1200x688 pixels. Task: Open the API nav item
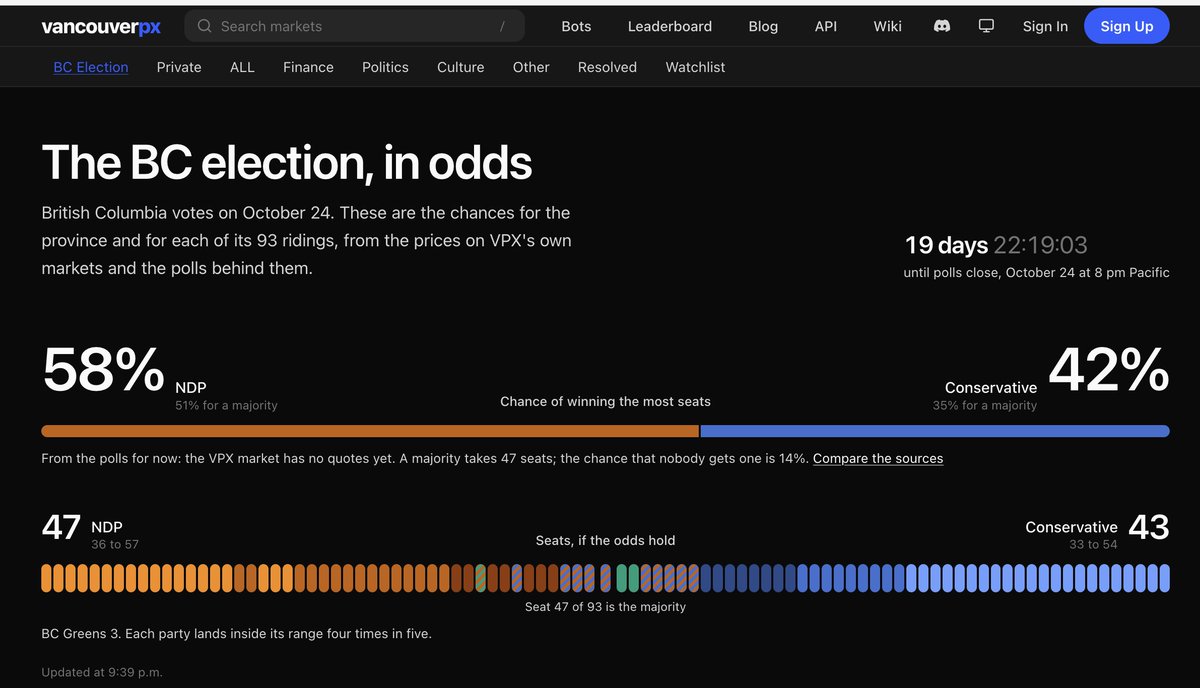(x=826, y=26)
